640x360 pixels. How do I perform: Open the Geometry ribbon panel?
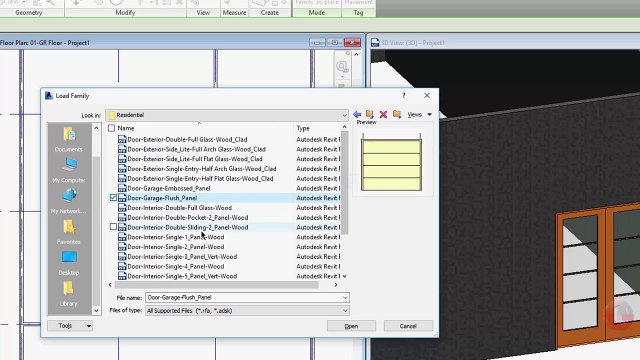tap(29, 13)
